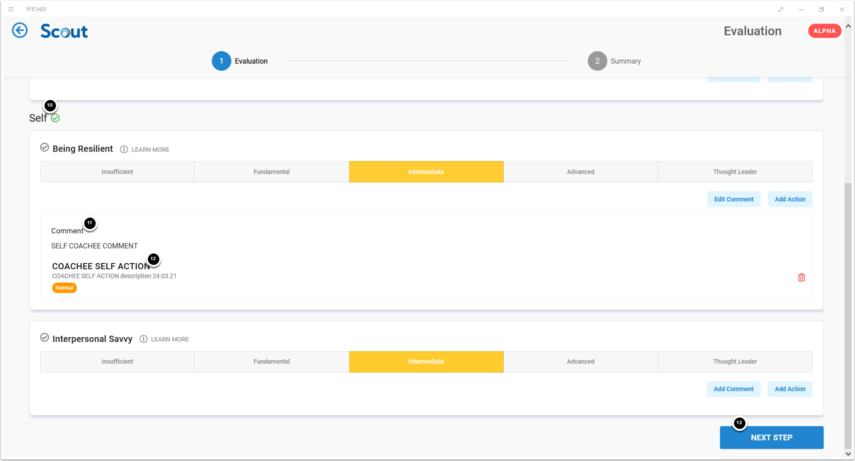Image resolution: width=855 pixels, height=461 pixels.
Task: Click the info icon beside Being Resilient
Action: 124,149
